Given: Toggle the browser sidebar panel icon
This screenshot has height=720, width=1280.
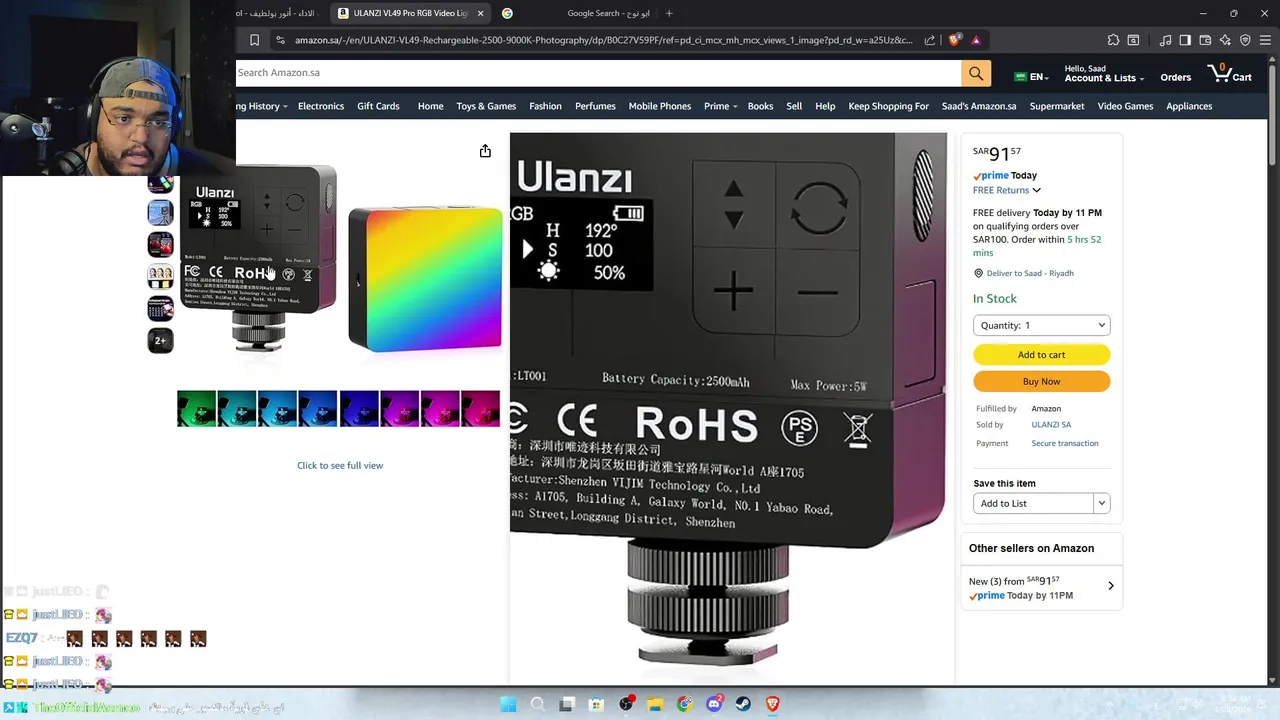Looking at the screenshot, I should [1185, 40].
